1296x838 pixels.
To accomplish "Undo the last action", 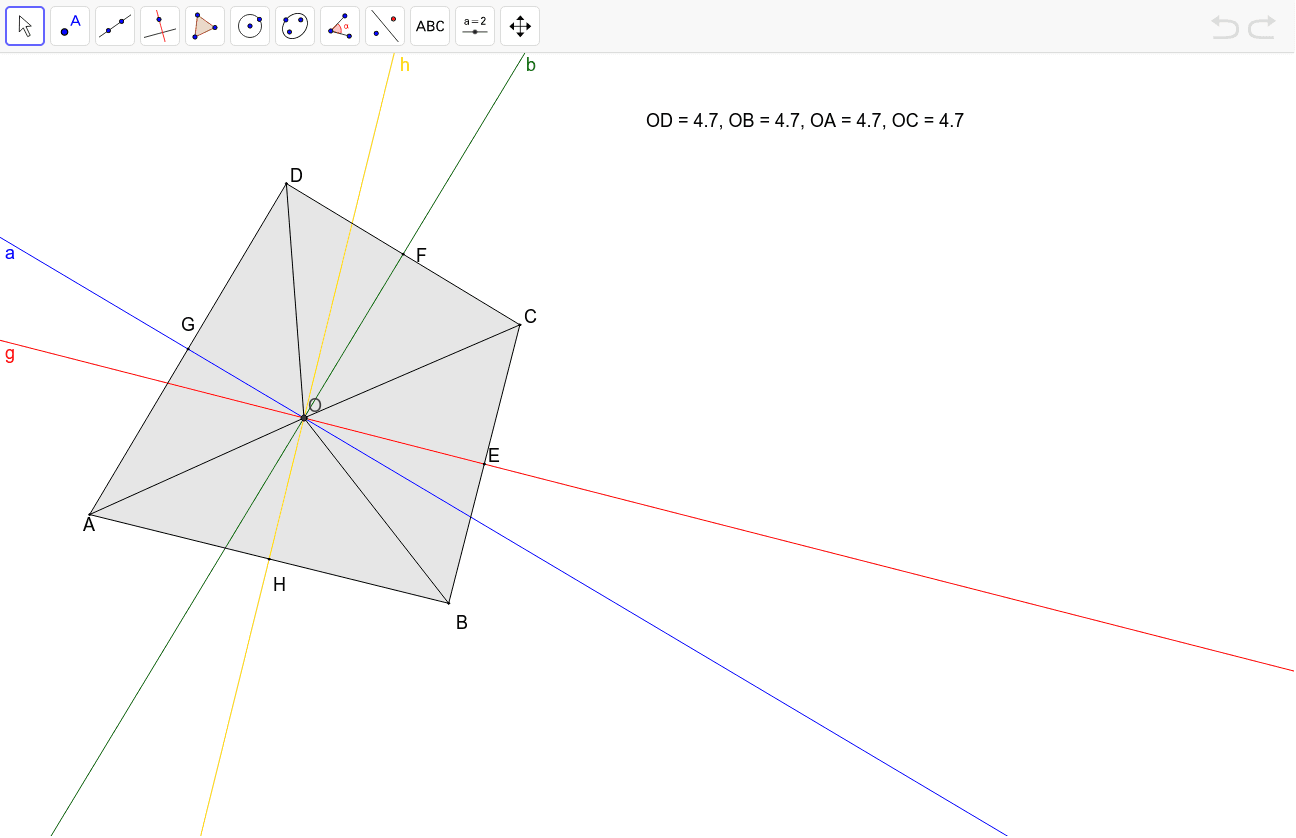I will [x=1225, y=27].
